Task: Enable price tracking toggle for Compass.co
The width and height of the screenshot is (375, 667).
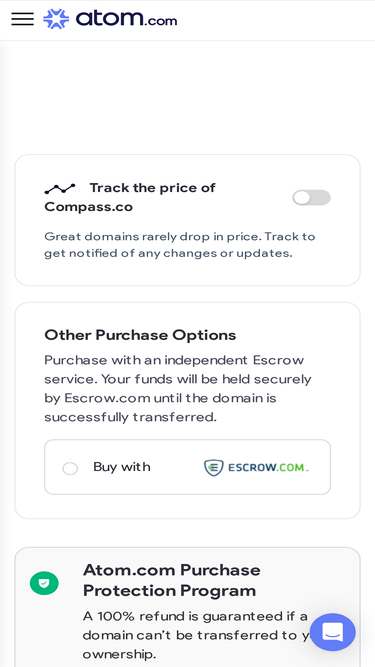Action: pos(311,197)
